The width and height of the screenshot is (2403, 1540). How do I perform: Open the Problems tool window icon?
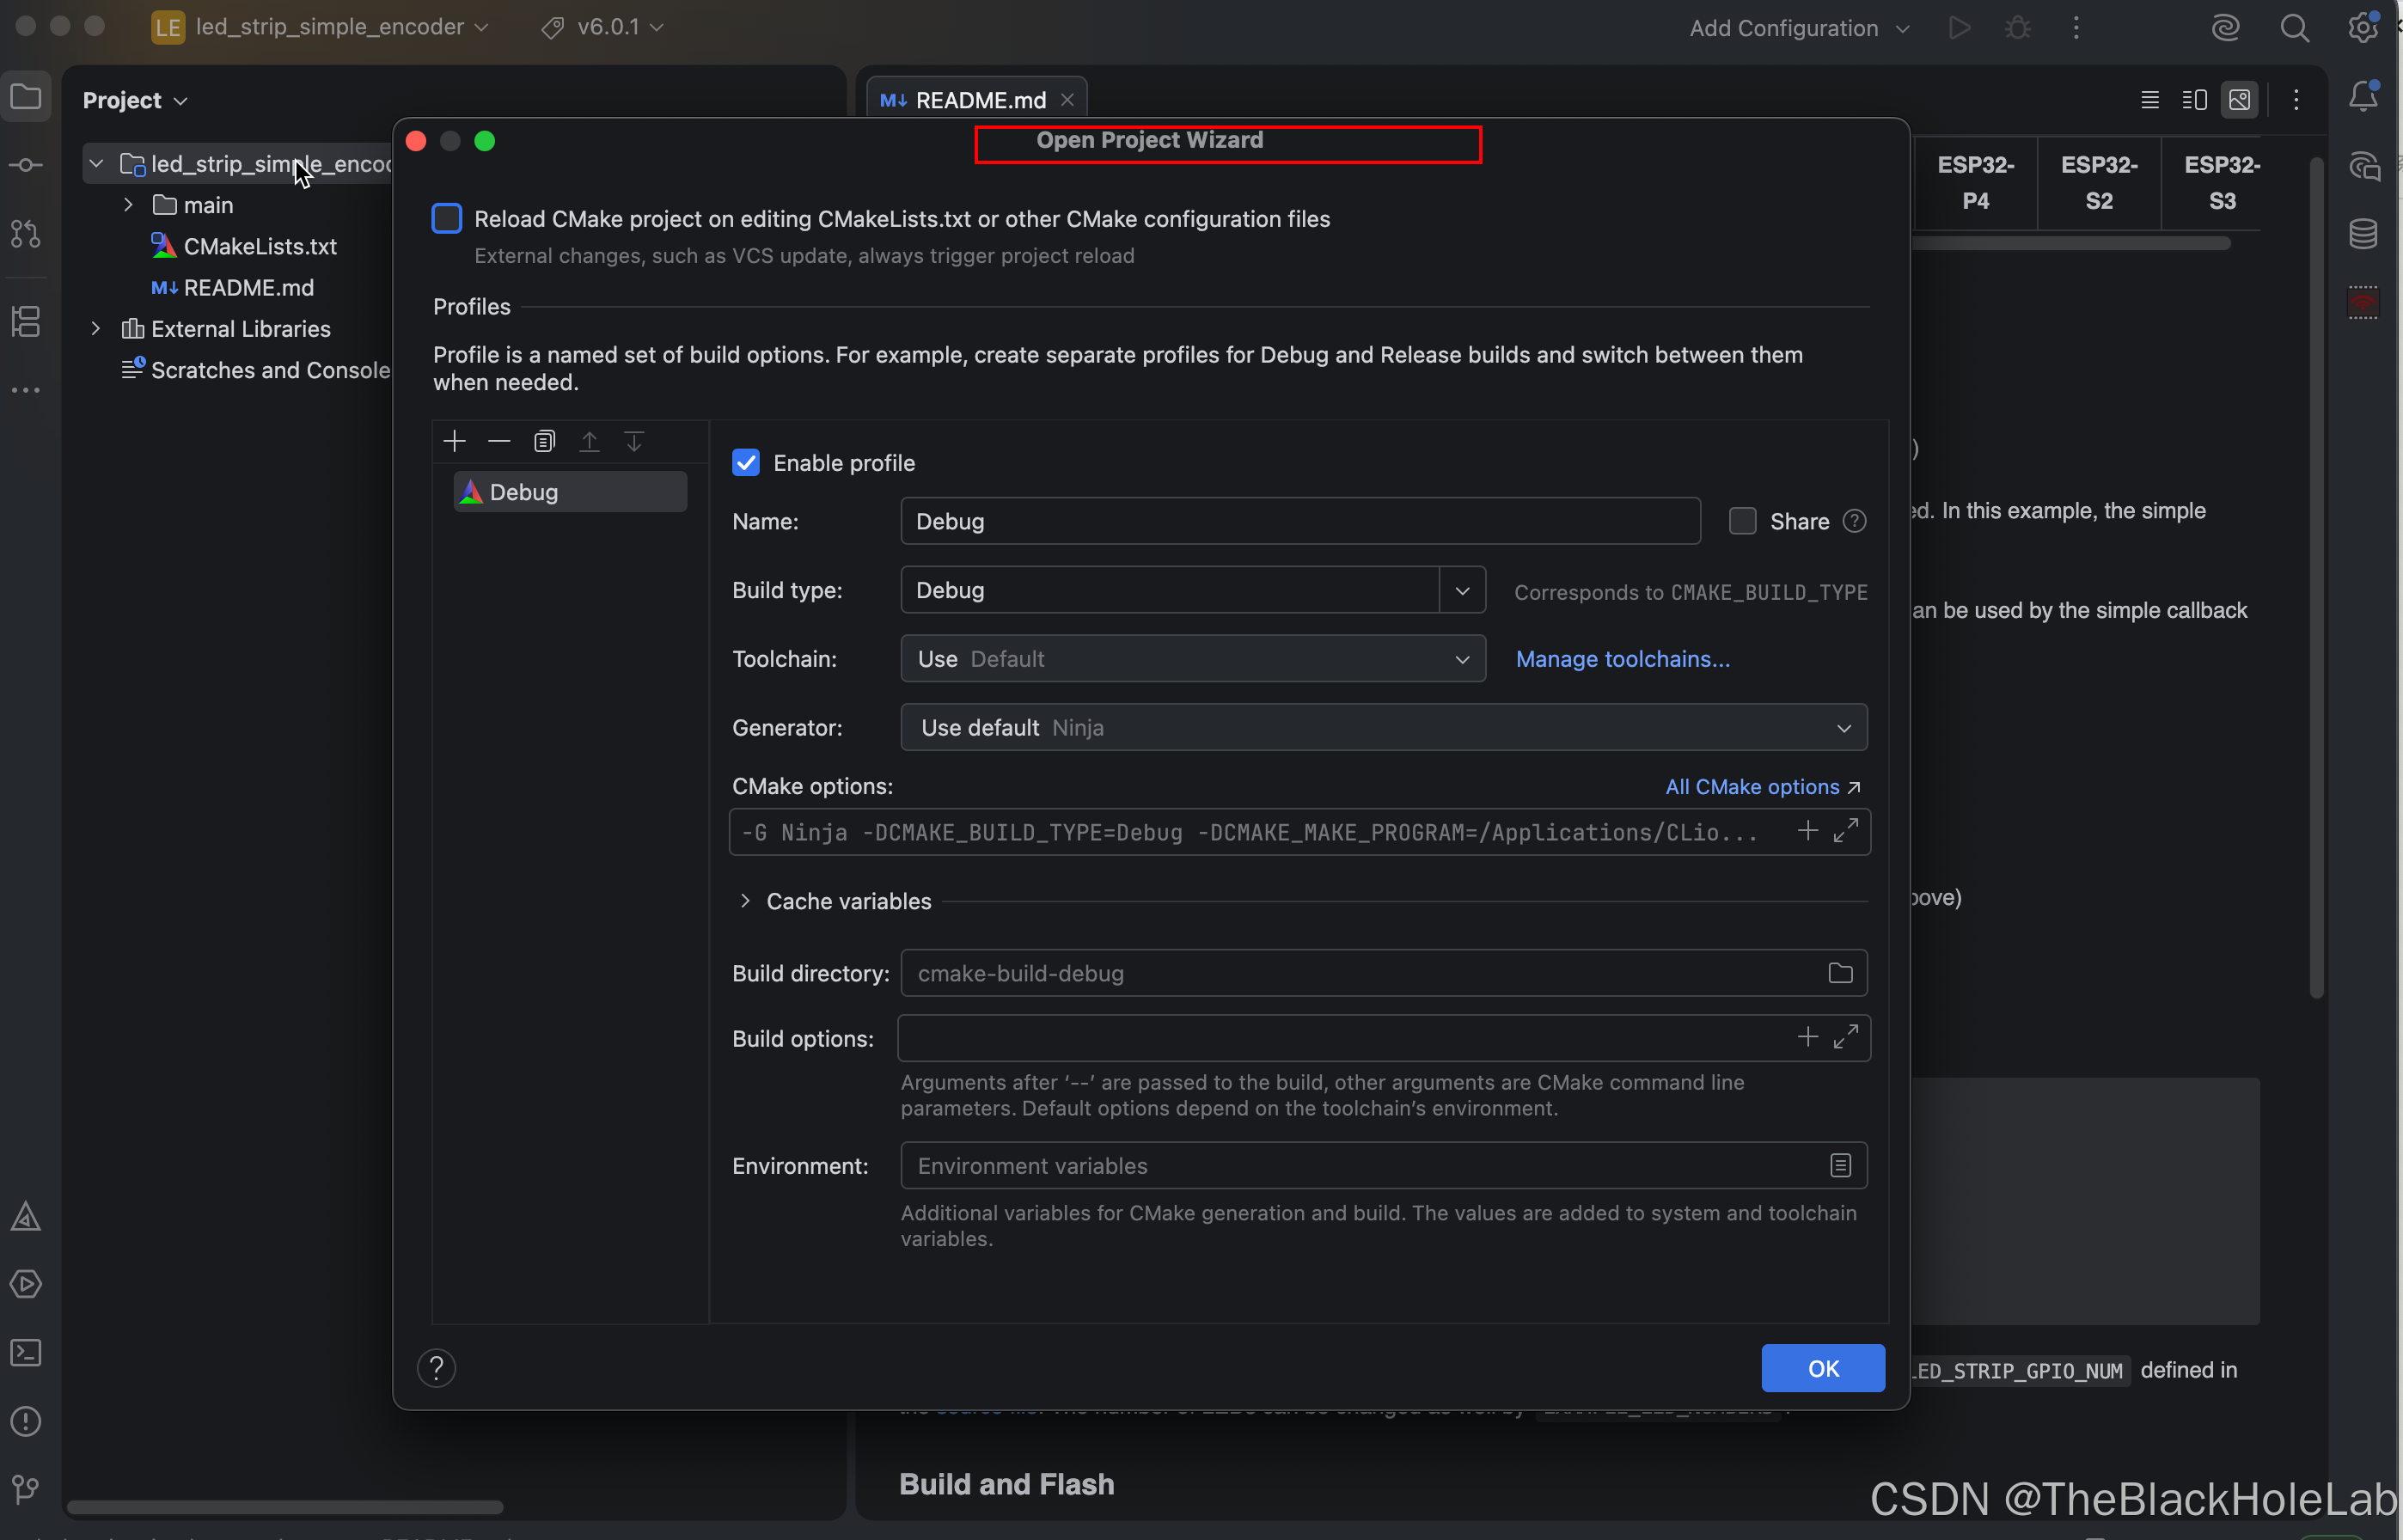pos(26,1421)
